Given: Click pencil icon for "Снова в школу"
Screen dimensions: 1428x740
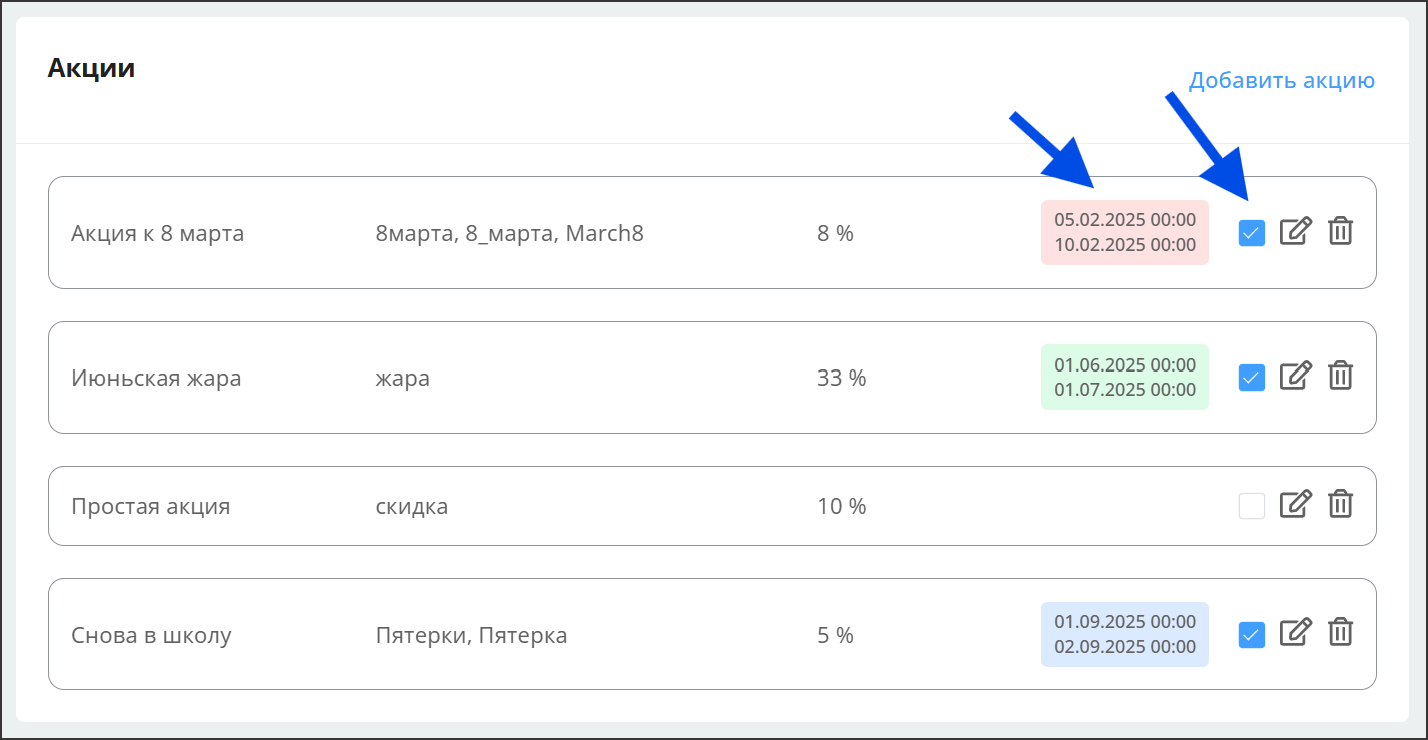Looking at the screenshot, I should tap(1295, 633).
